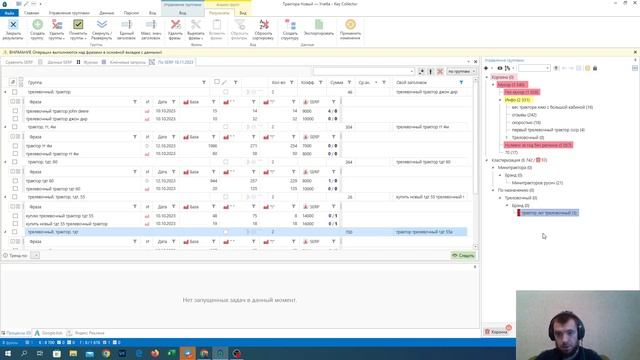Check group row трелевочный, трактор checkbox
The width and height of the screenshot is (640, 360).
click(x=15, y=92)
